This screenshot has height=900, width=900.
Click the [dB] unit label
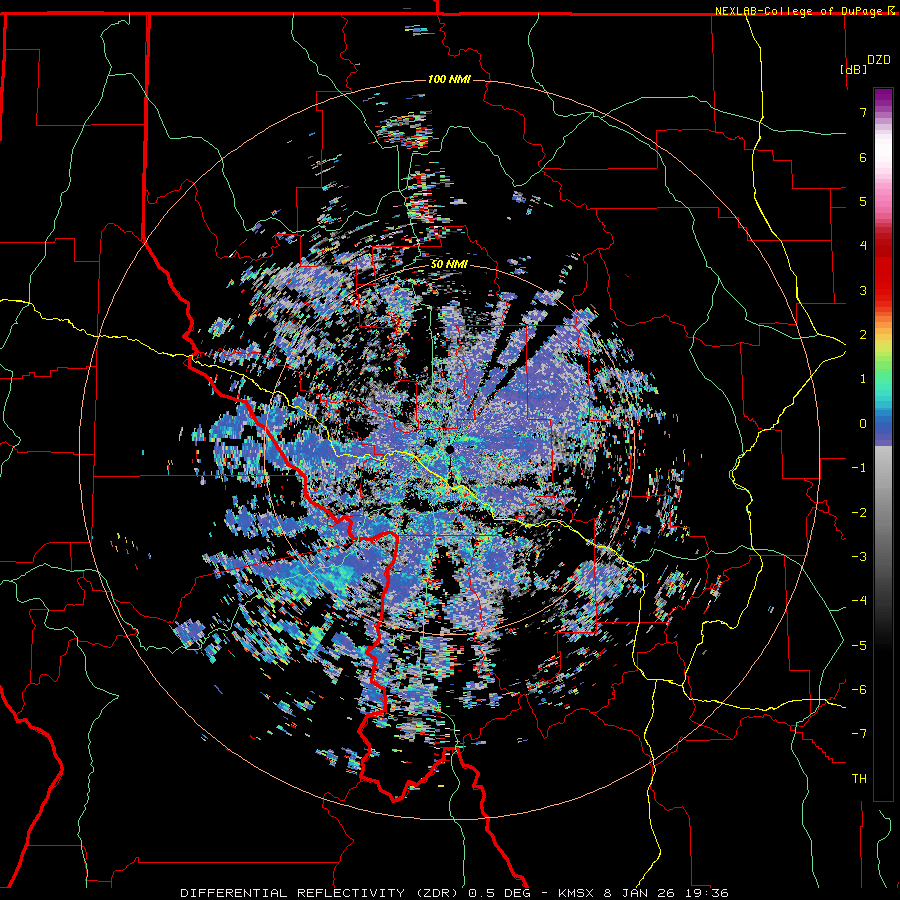[x=853, y=69]
